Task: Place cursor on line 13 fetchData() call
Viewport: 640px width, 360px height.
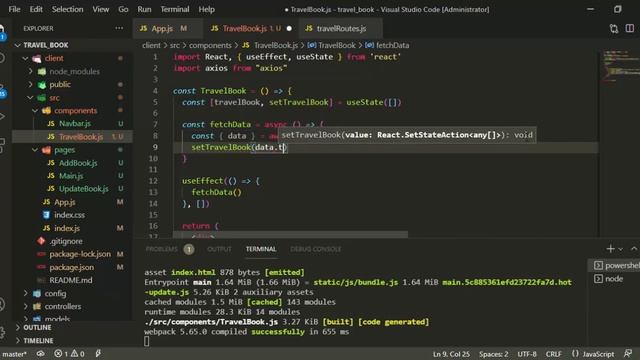Action: pos(217,192)
